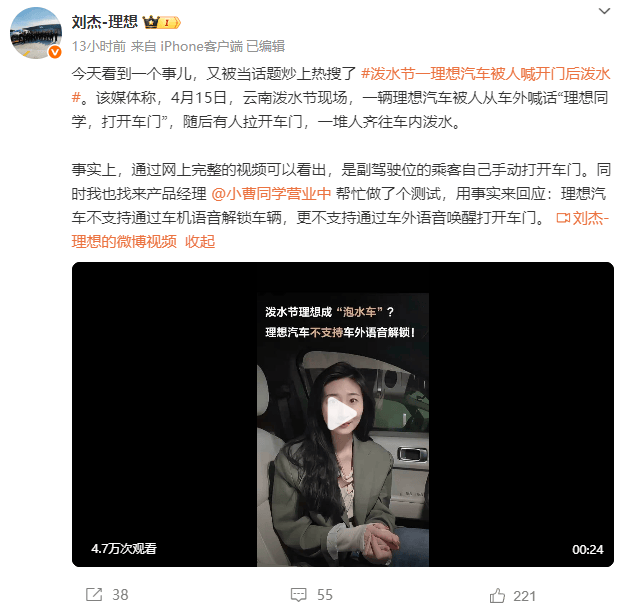Open the @小曹同学营业中 mention
The height and width of the screenshot is (614, 626).
271,194
